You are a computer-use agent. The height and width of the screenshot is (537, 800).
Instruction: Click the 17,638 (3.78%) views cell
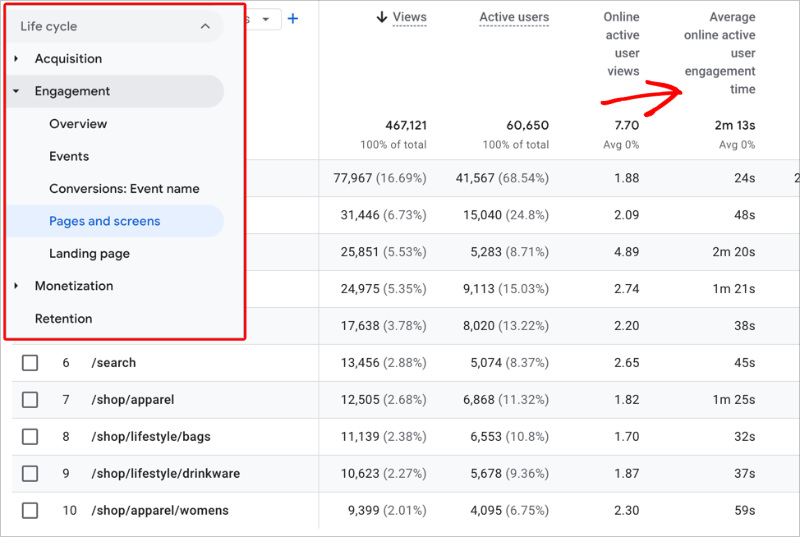click(x=384, y=326)
